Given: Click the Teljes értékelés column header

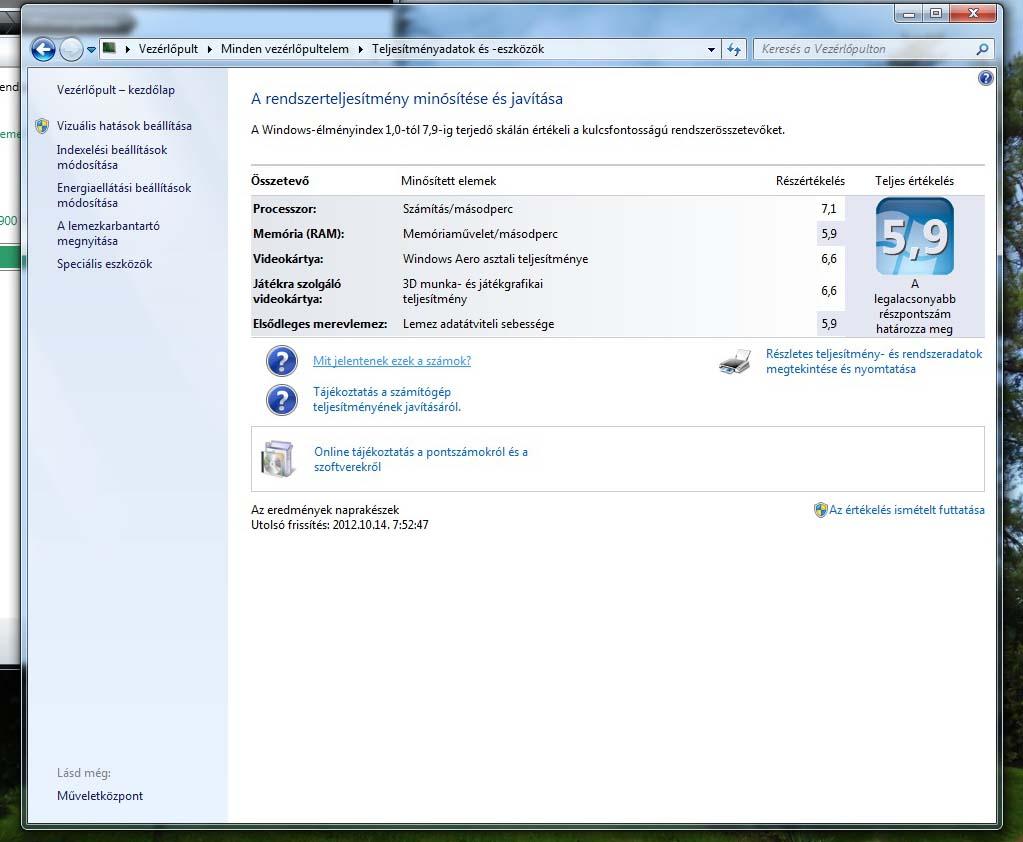Looking at the screenshot, I should [x=914, y=181].
